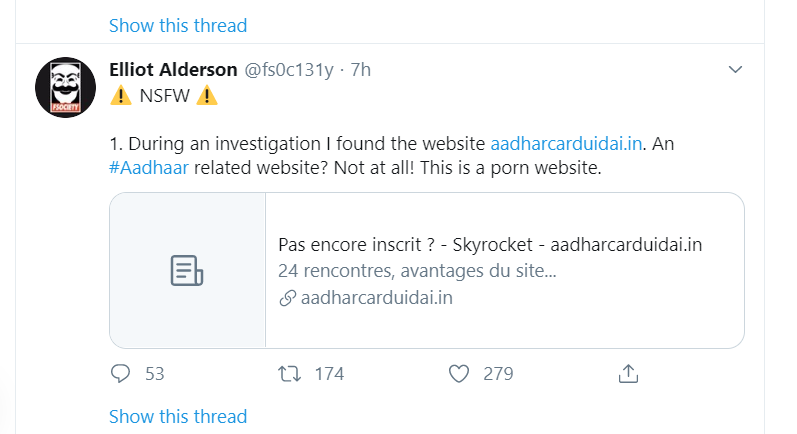
Task: Expand the tweet options chevron menu
Action: pyautogui.click(x=735, y=69)
